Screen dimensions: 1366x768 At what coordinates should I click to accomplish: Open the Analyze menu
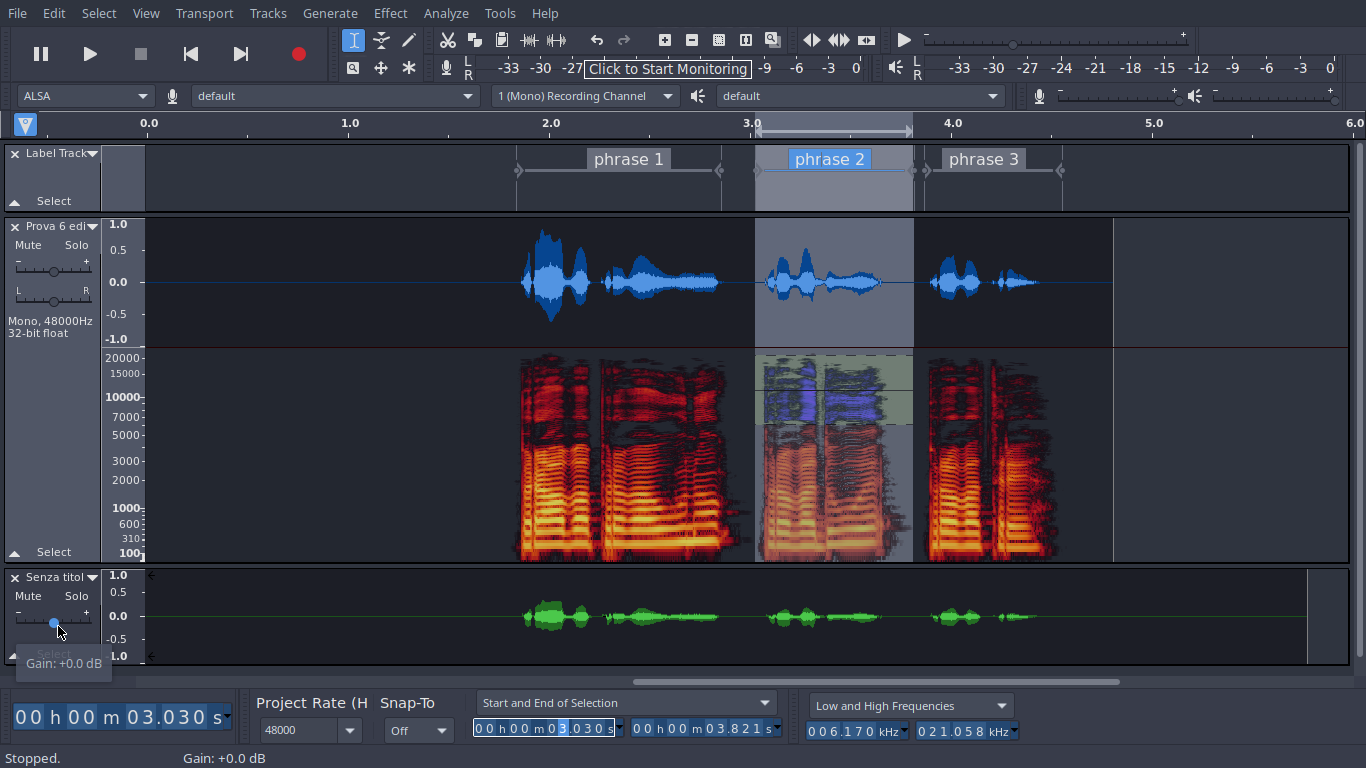click(x=446, y=13)
